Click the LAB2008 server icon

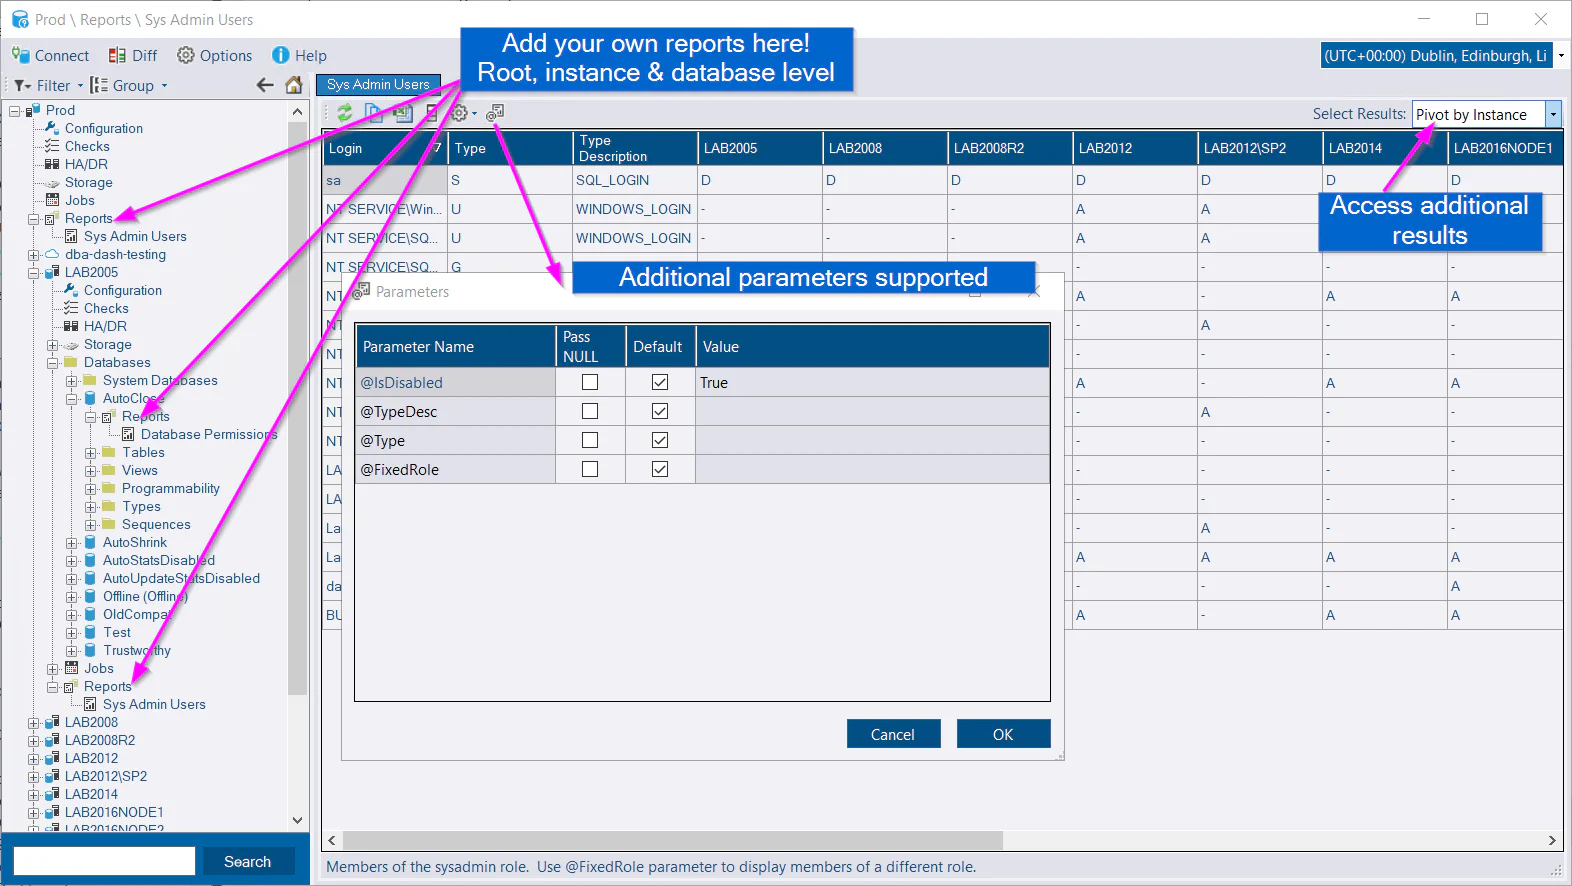pyautogui.click(x=52, y=722)
